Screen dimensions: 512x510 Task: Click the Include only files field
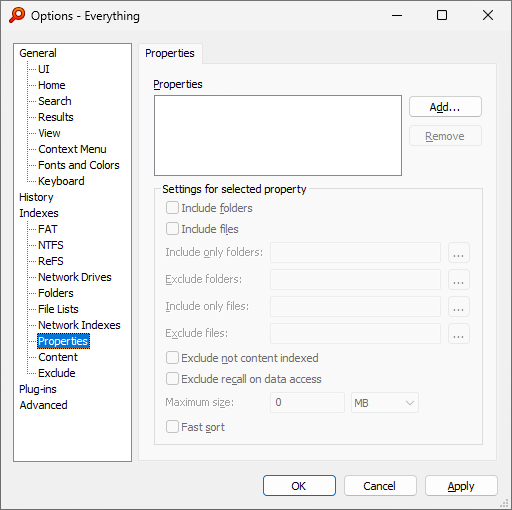[355, 307]
